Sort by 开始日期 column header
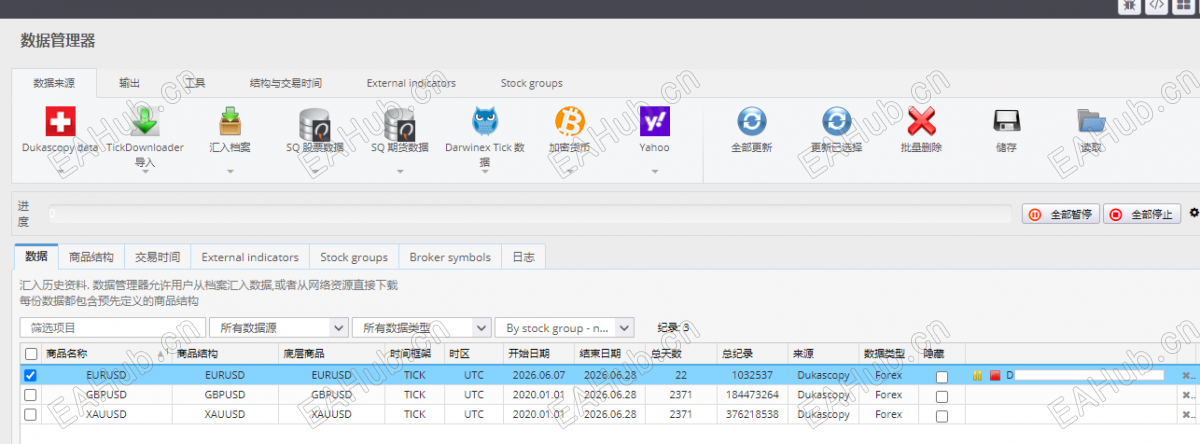 [541, 354]
